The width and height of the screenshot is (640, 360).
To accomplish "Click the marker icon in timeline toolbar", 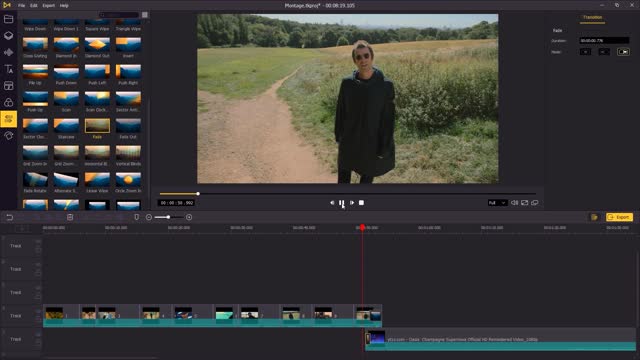I will [137, 218].
